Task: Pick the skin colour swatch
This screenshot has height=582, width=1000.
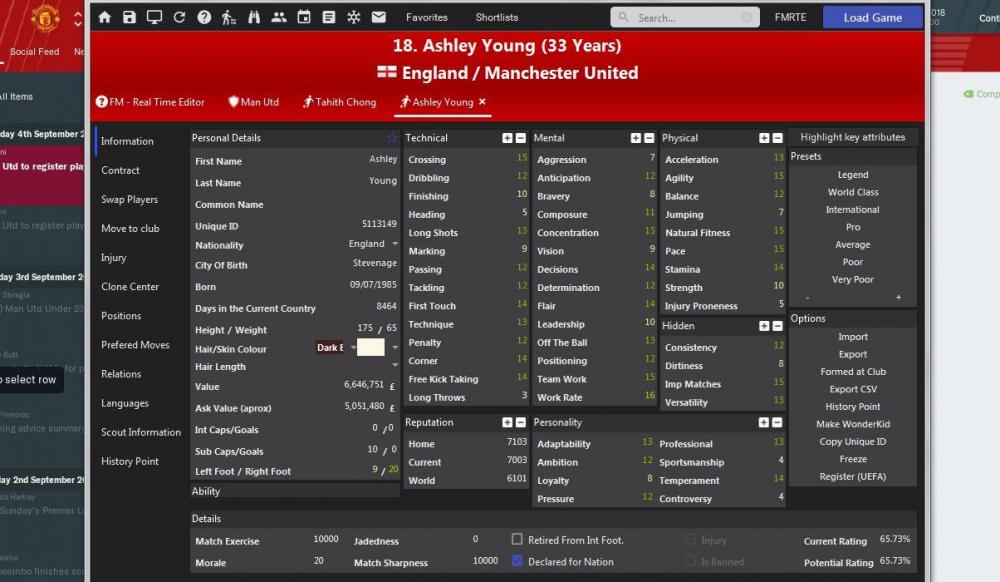Action: coord(371,347)
